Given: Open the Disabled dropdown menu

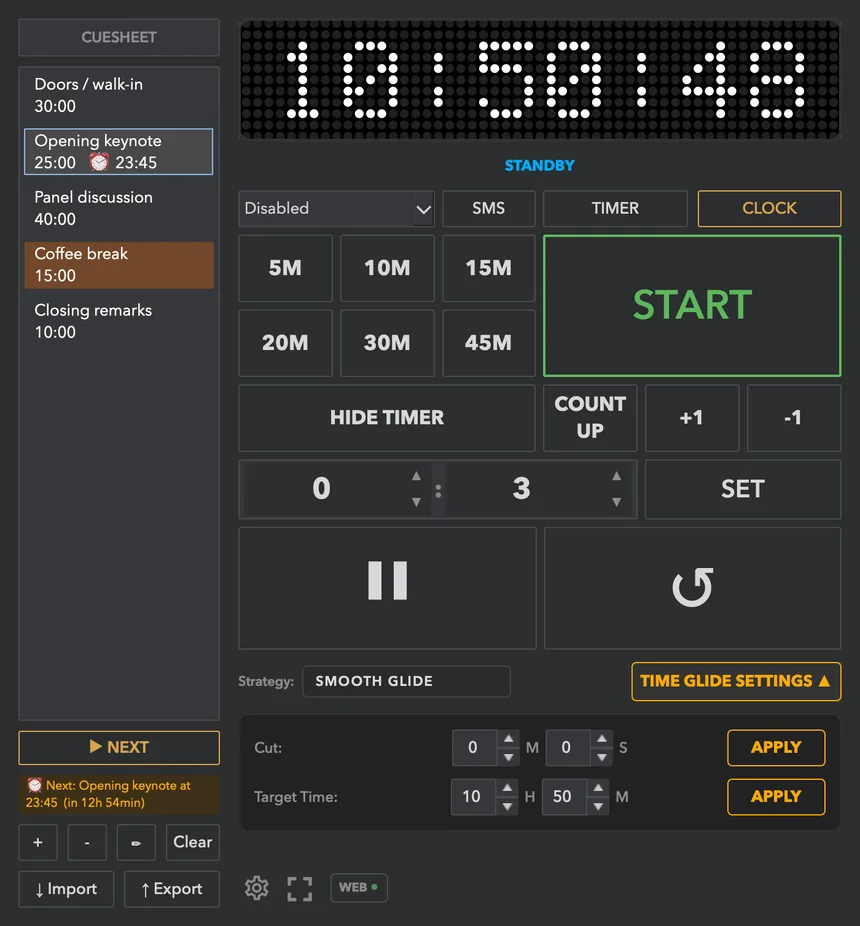Looking at the screenshot, I should coord(336,208).
